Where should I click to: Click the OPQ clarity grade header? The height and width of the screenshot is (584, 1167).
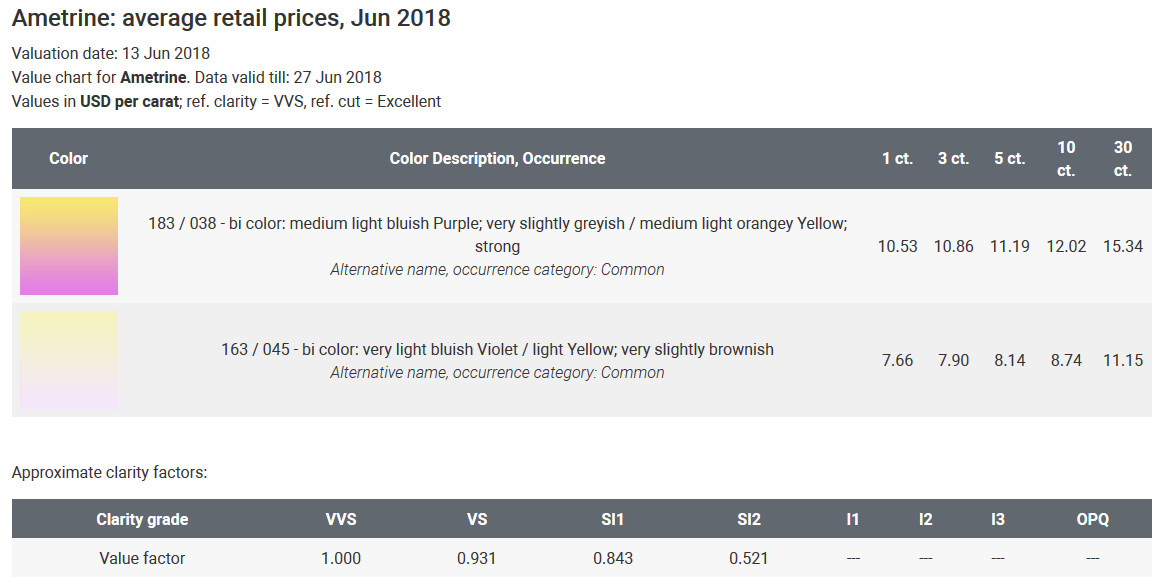pos(1093,519)
